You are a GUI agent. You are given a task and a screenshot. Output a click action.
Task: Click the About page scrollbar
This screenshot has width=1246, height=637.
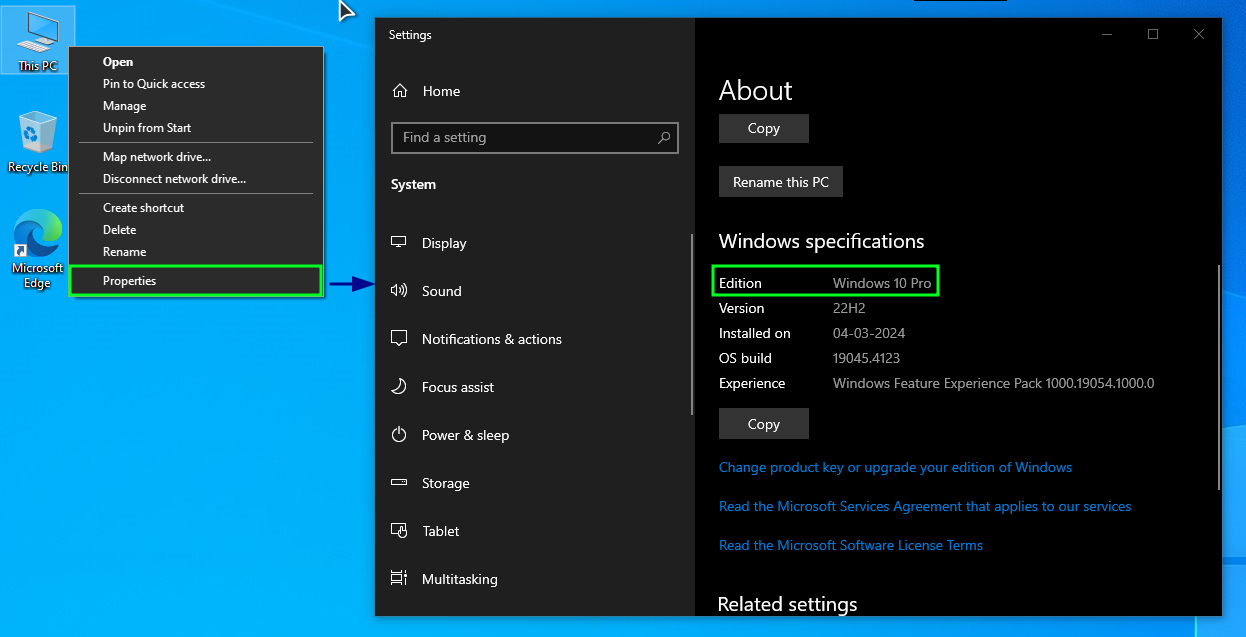pos(1218,378)
